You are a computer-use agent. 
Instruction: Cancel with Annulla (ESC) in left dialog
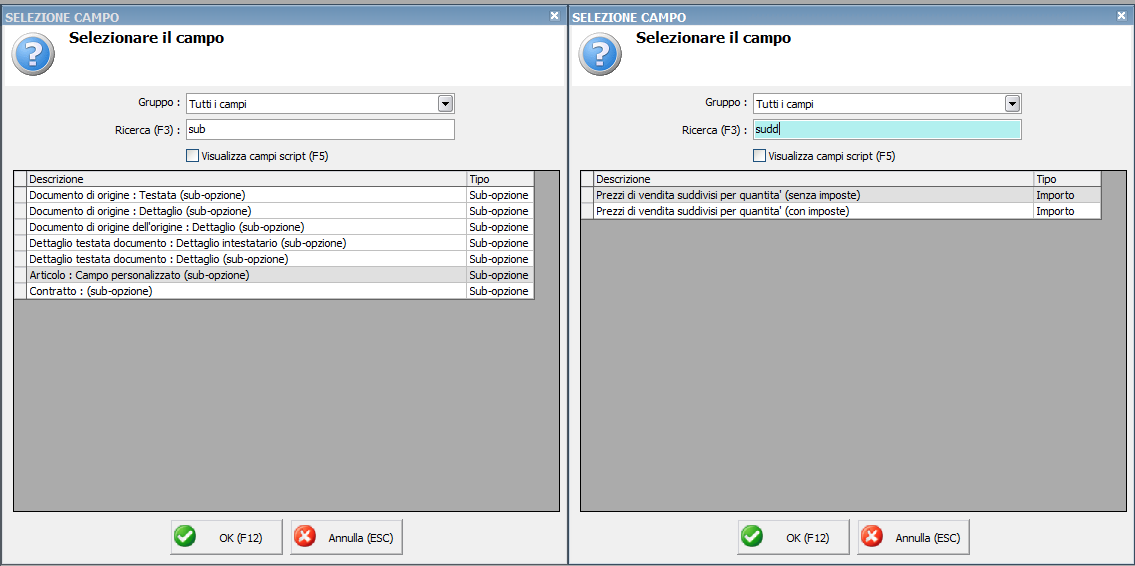346,537
